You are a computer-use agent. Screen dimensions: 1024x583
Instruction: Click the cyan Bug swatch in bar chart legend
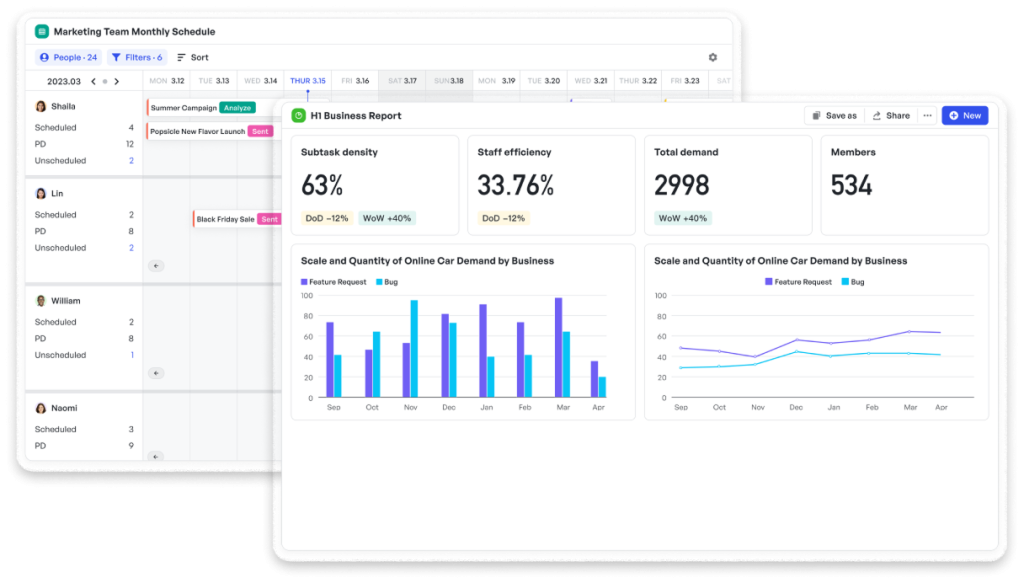pyautogui.click(x=378, y=282)
